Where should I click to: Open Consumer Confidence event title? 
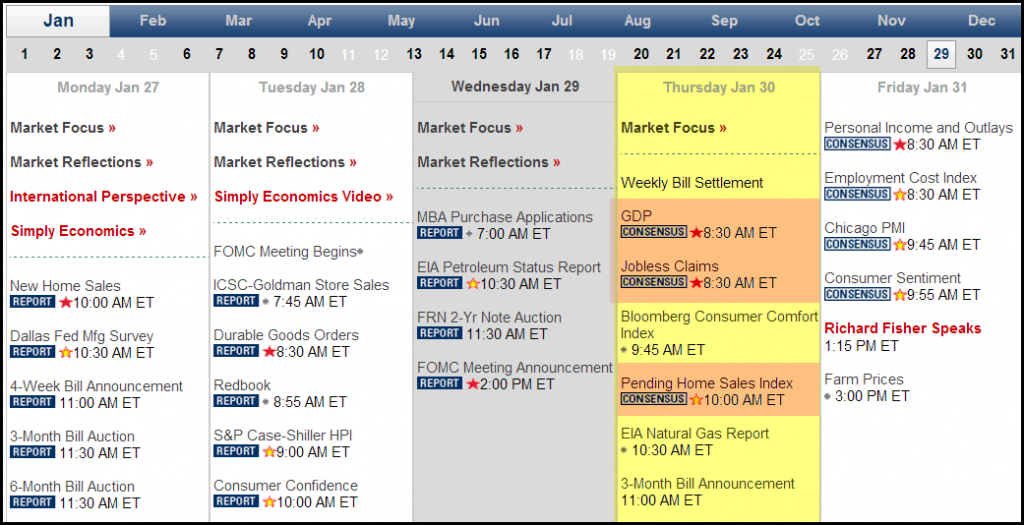click(285, 486)
